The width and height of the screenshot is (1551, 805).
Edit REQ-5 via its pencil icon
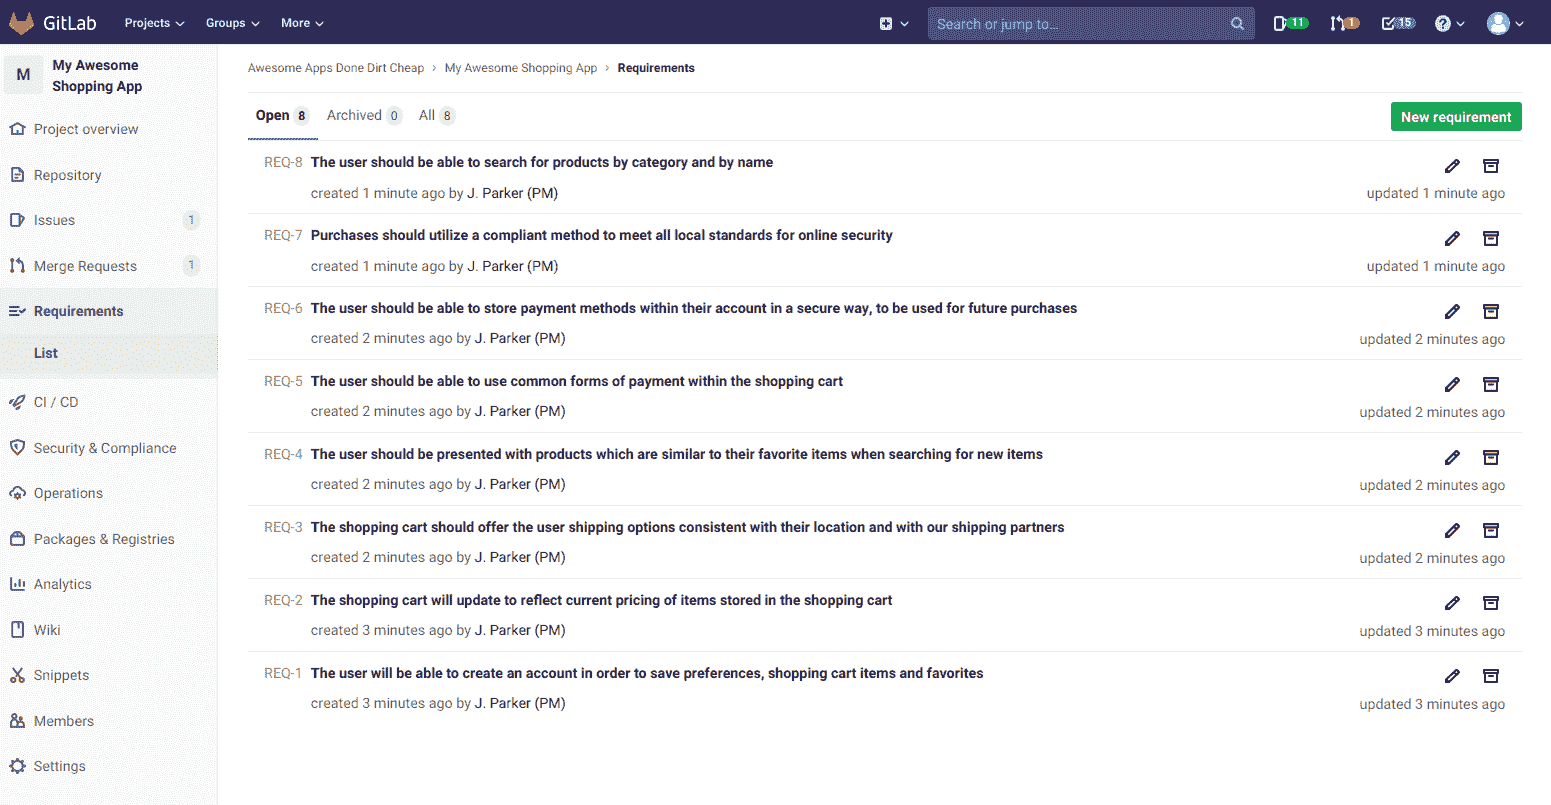[1452, 384]
